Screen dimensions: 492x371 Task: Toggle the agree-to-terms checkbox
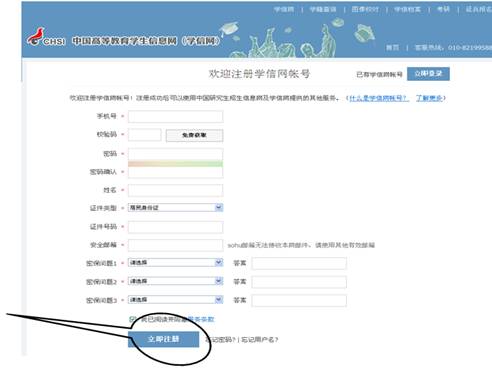pos(132,319)
